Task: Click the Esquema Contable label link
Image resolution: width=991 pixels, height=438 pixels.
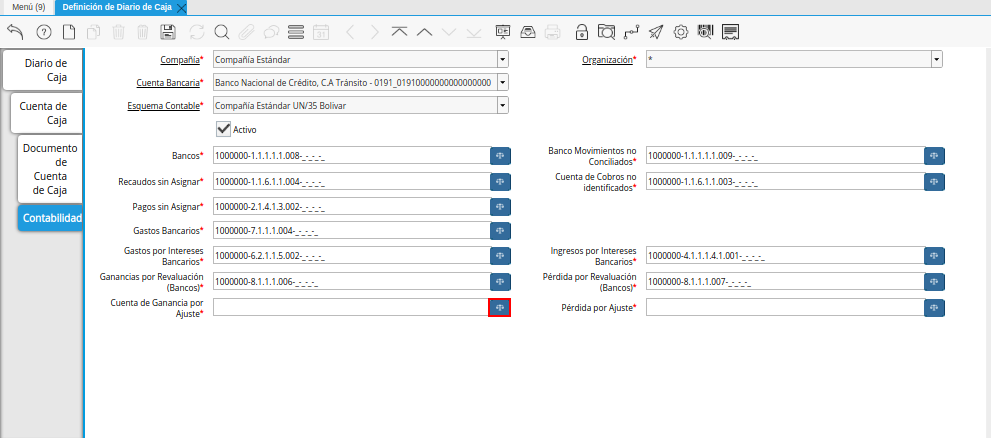Action: pyautogui.click(x=163, y=106)
